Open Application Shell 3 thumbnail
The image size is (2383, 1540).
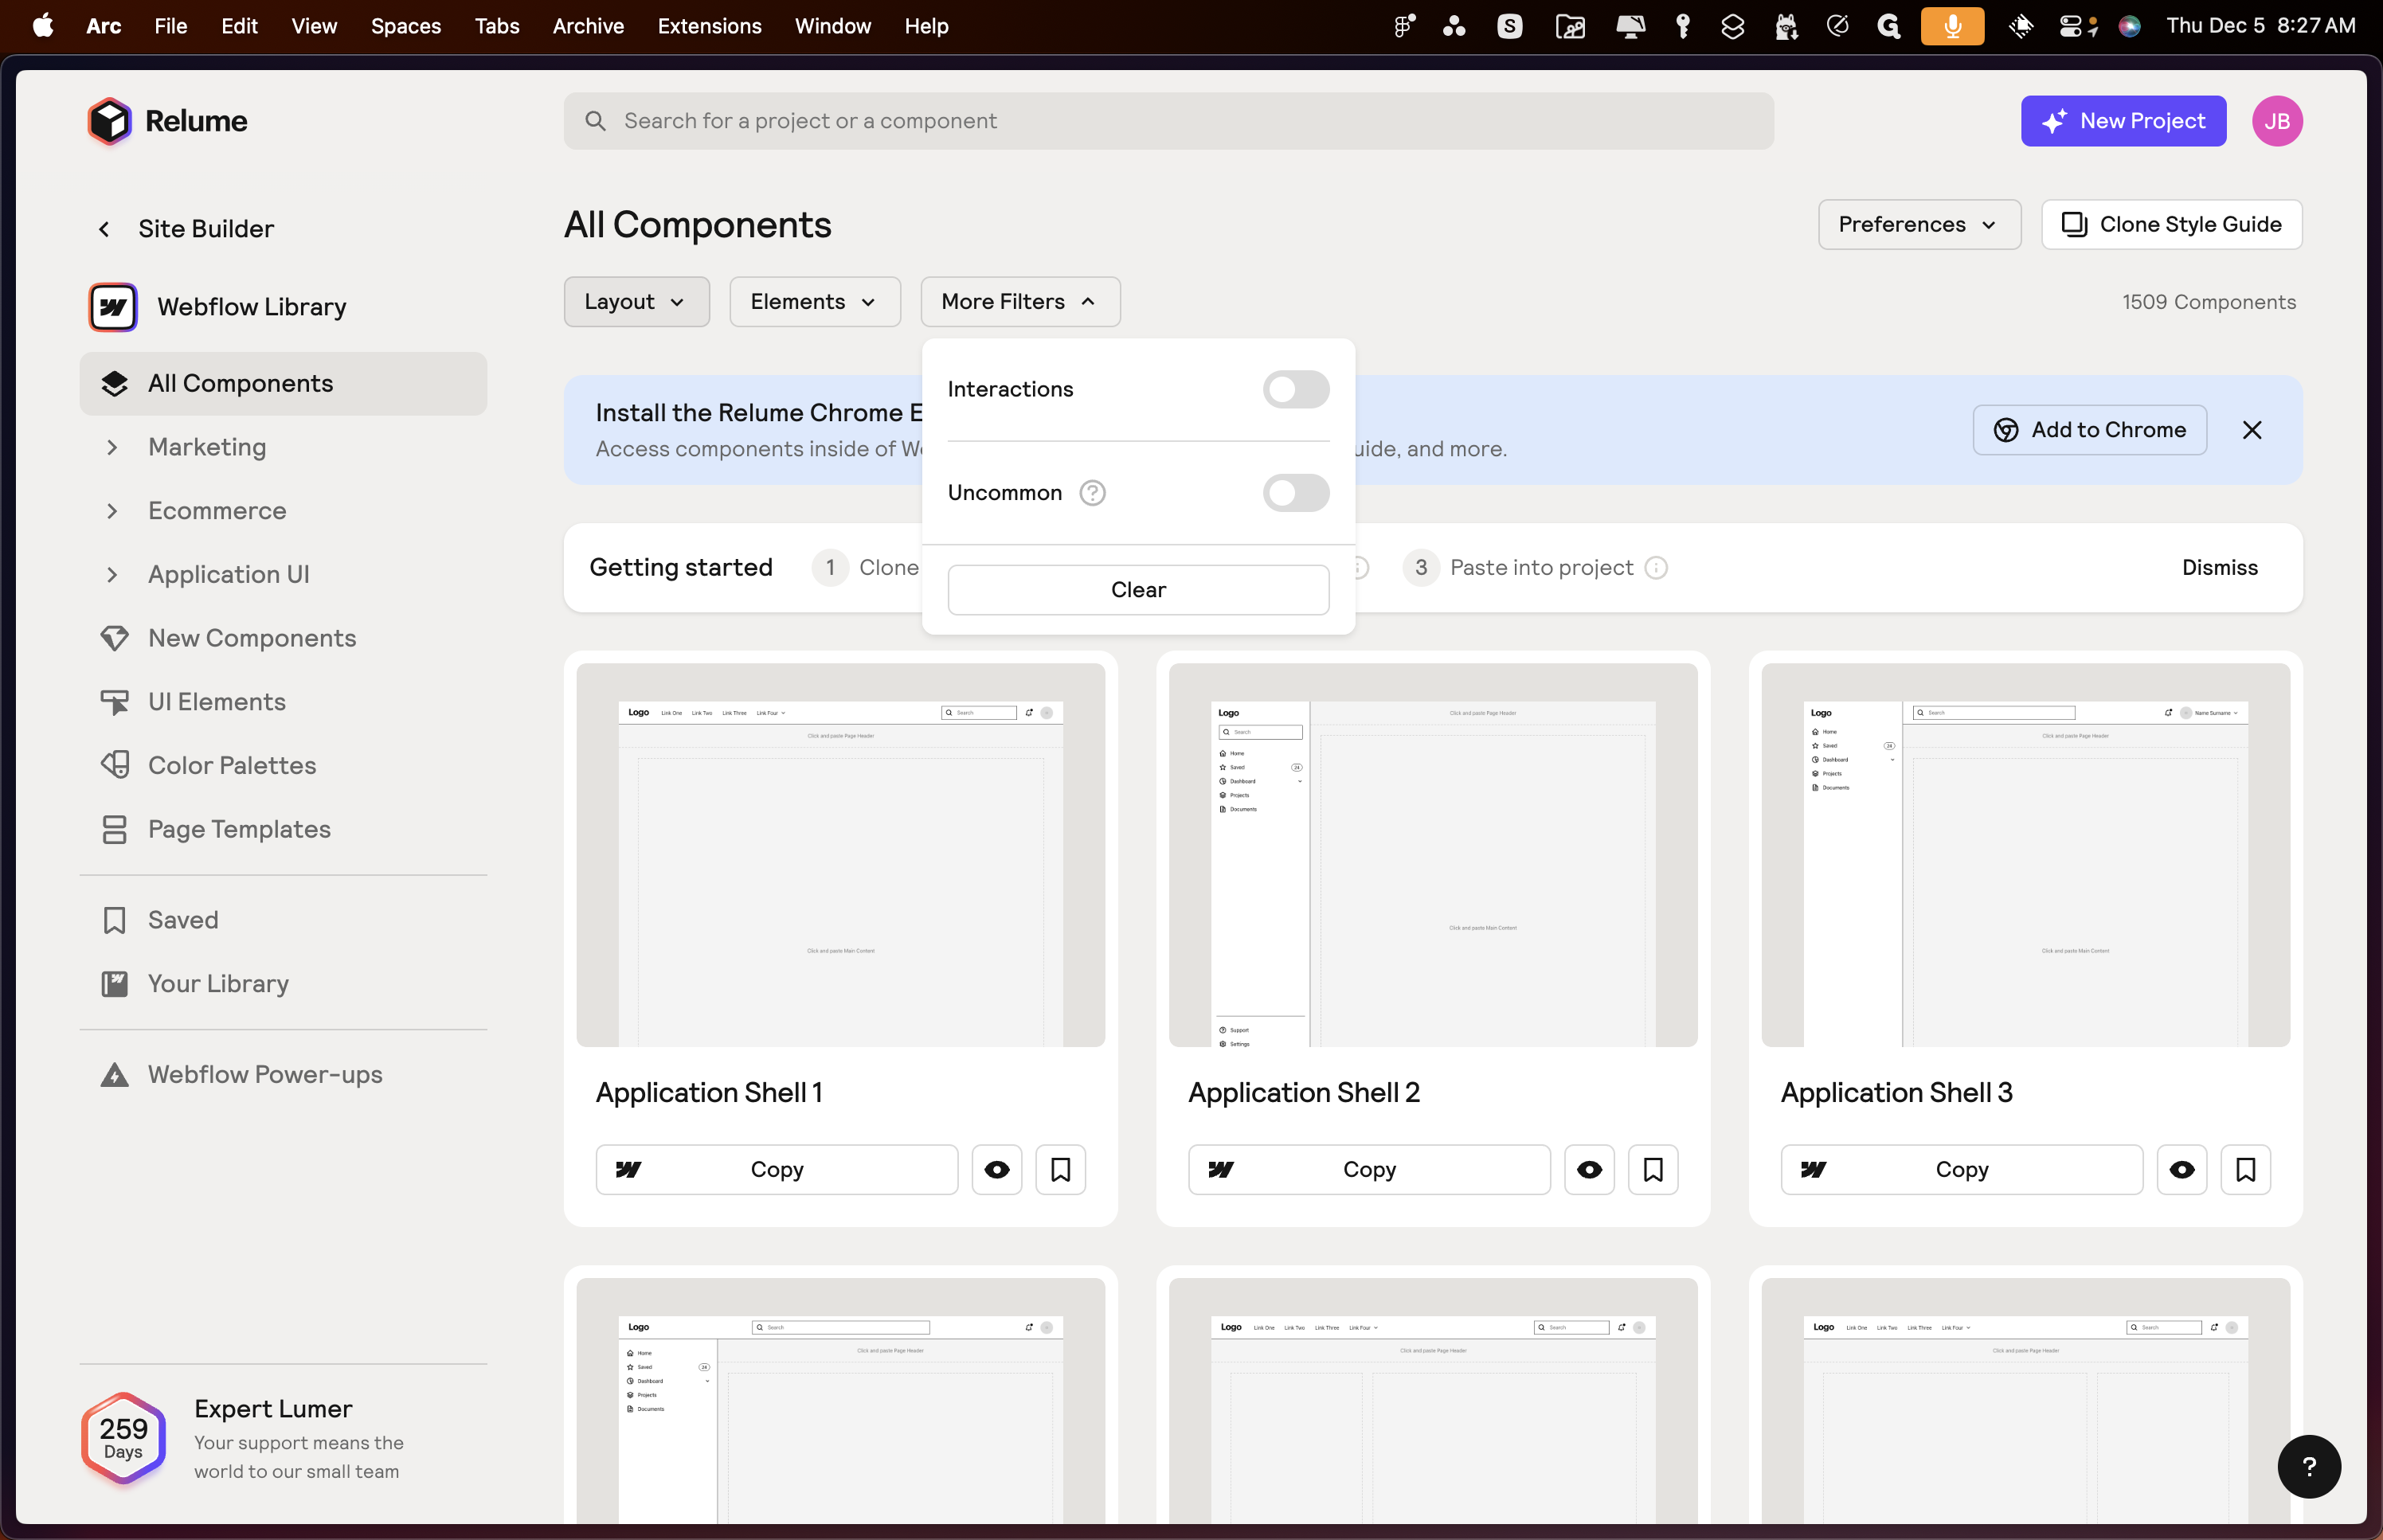[x=2025, y=855]
